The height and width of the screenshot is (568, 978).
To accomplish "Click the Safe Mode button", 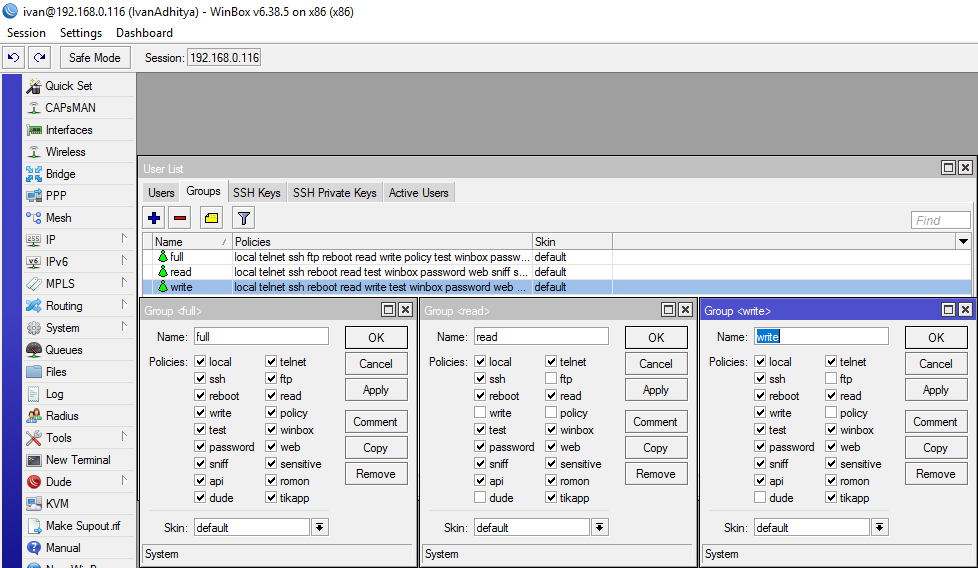I will click(x=95, y=57).
